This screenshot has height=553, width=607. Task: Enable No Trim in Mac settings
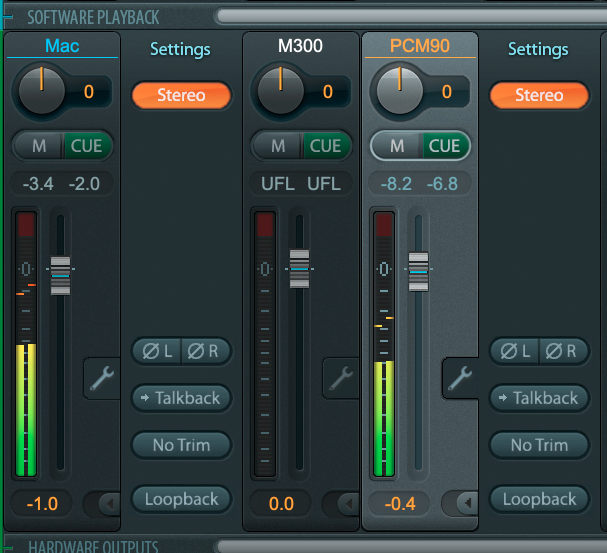point(181,445)
